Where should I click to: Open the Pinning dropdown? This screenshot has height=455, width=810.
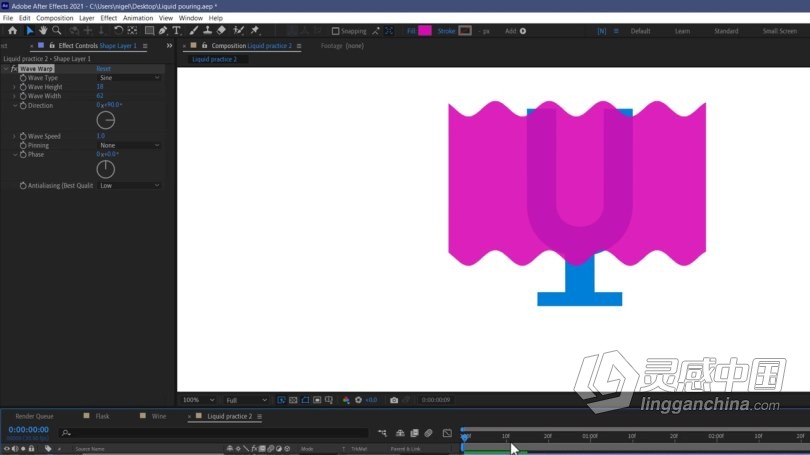[x=129, y=145]
